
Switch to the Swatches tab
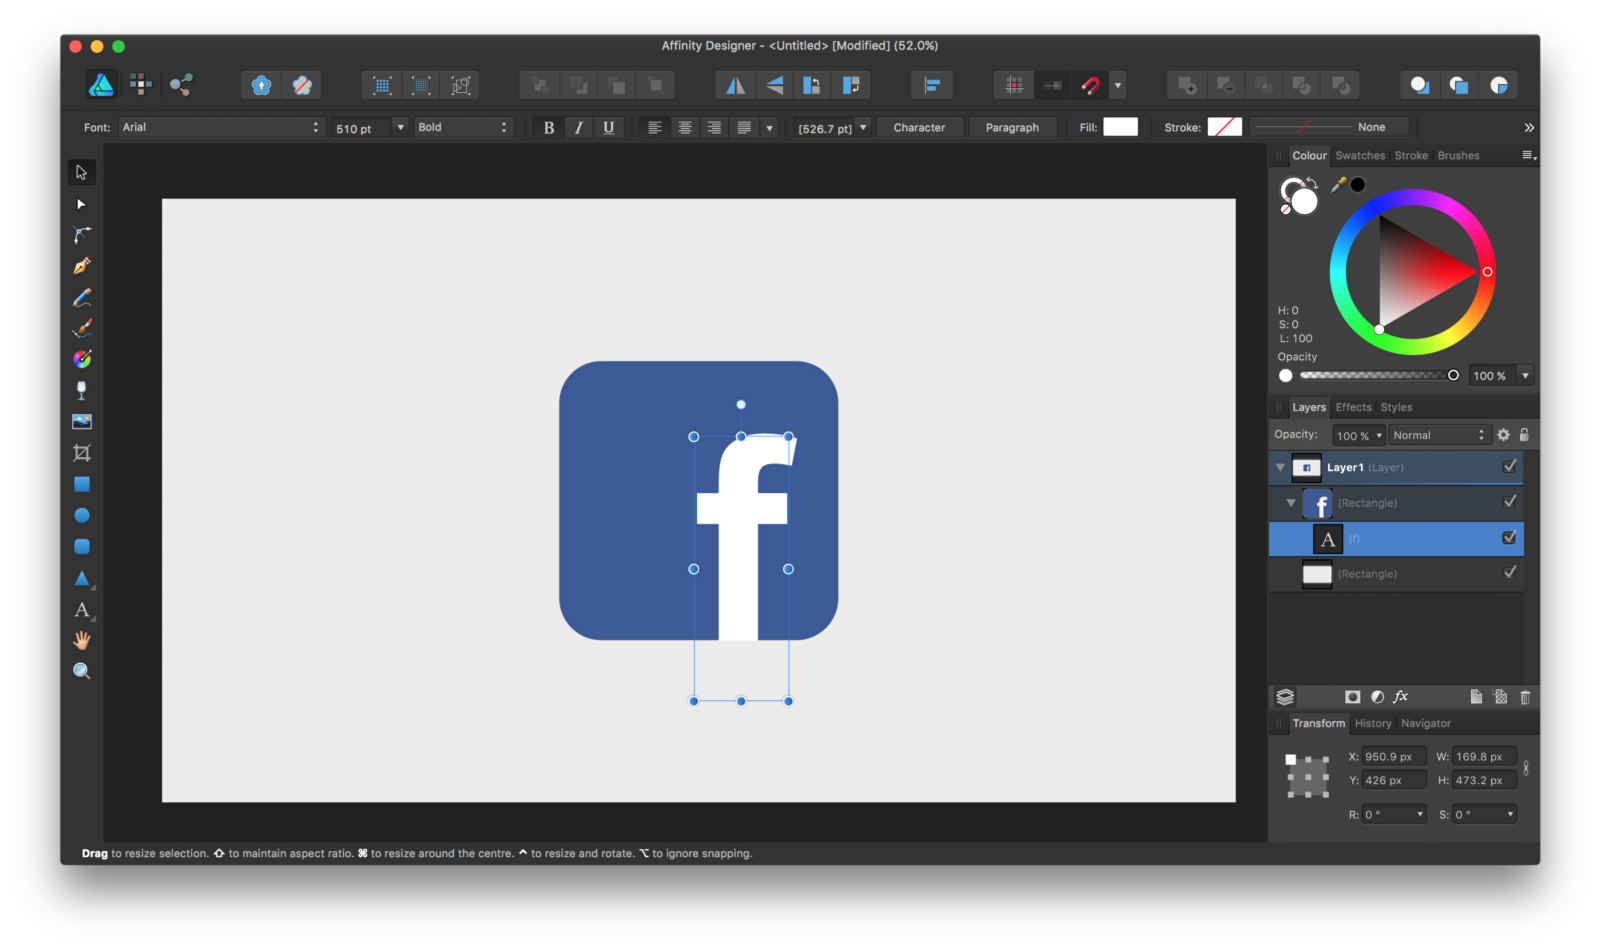tap(1360, 155)
